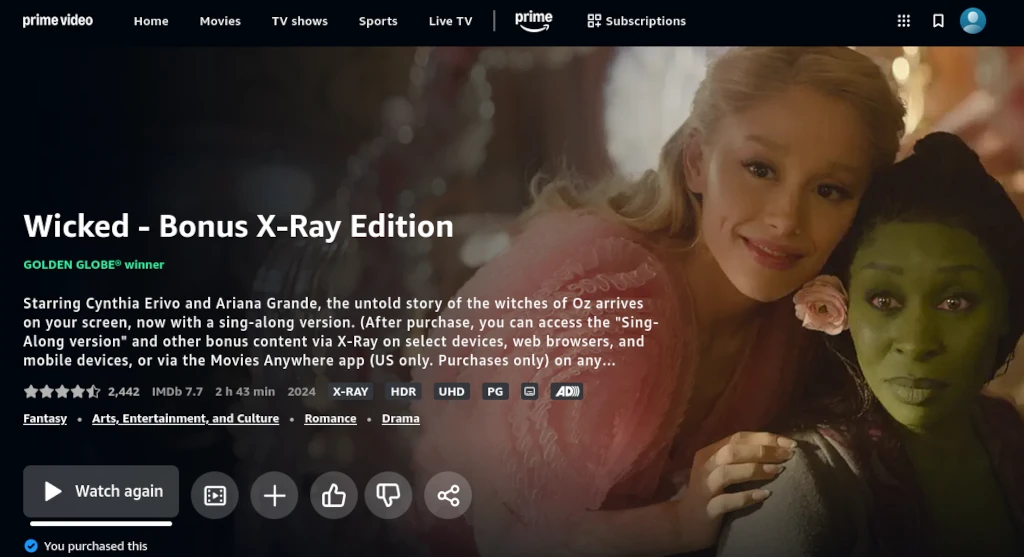The image size is (1024, 557).
Task: Share the title using the share icon
Action: (448, 496)
